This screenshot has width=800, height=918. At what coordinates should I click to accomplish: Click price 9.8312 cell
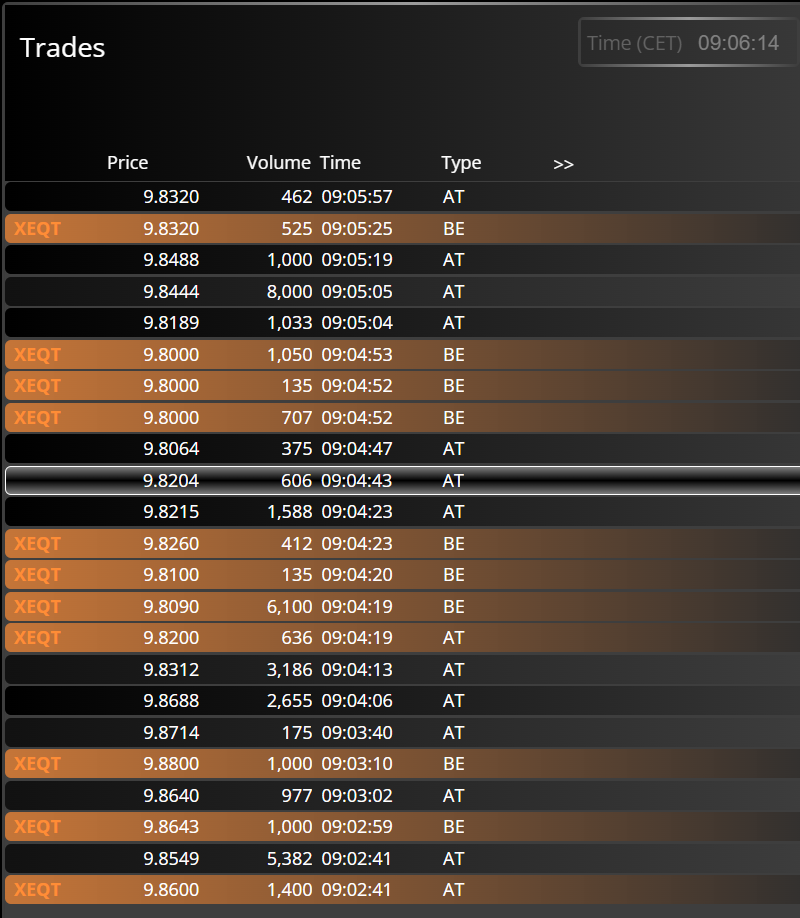pos(171,670)
